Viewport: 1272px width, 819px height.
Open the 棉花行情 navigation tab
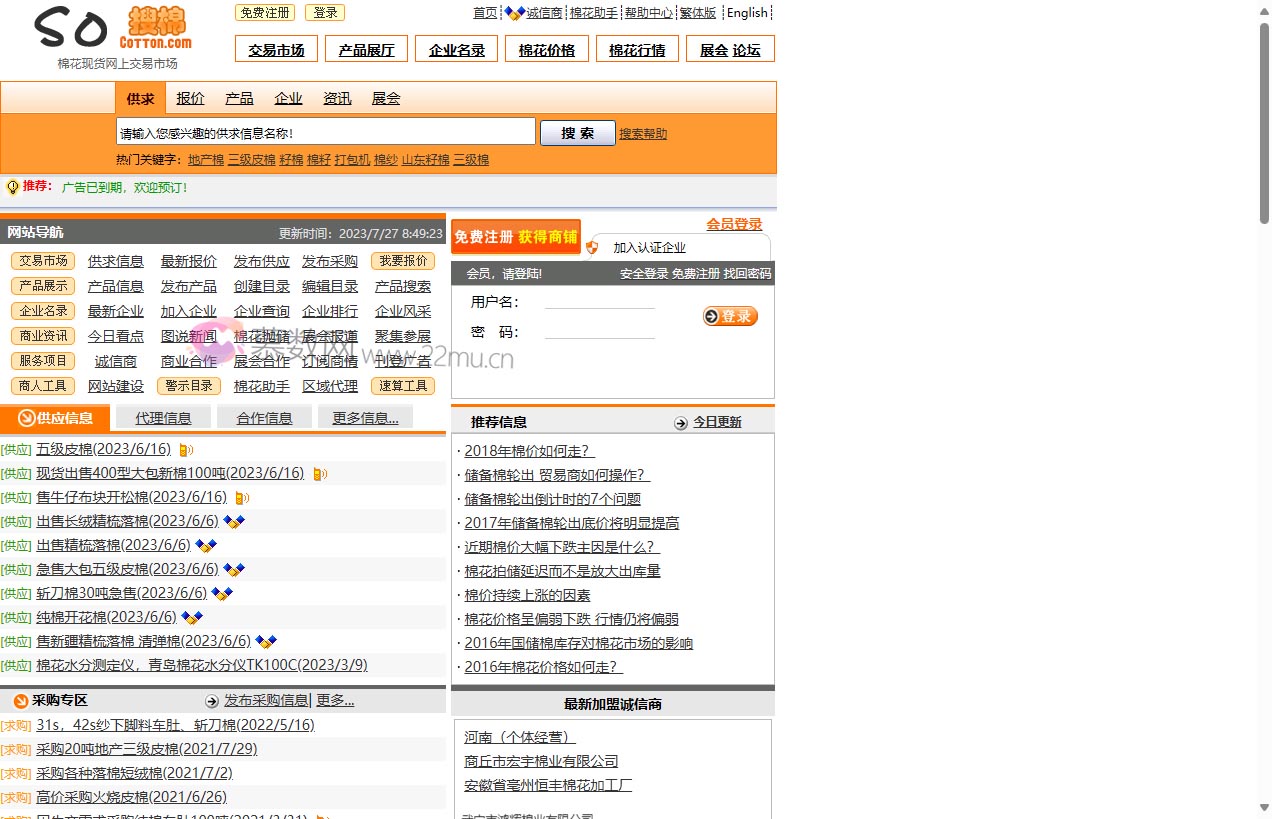click(637, 47)
